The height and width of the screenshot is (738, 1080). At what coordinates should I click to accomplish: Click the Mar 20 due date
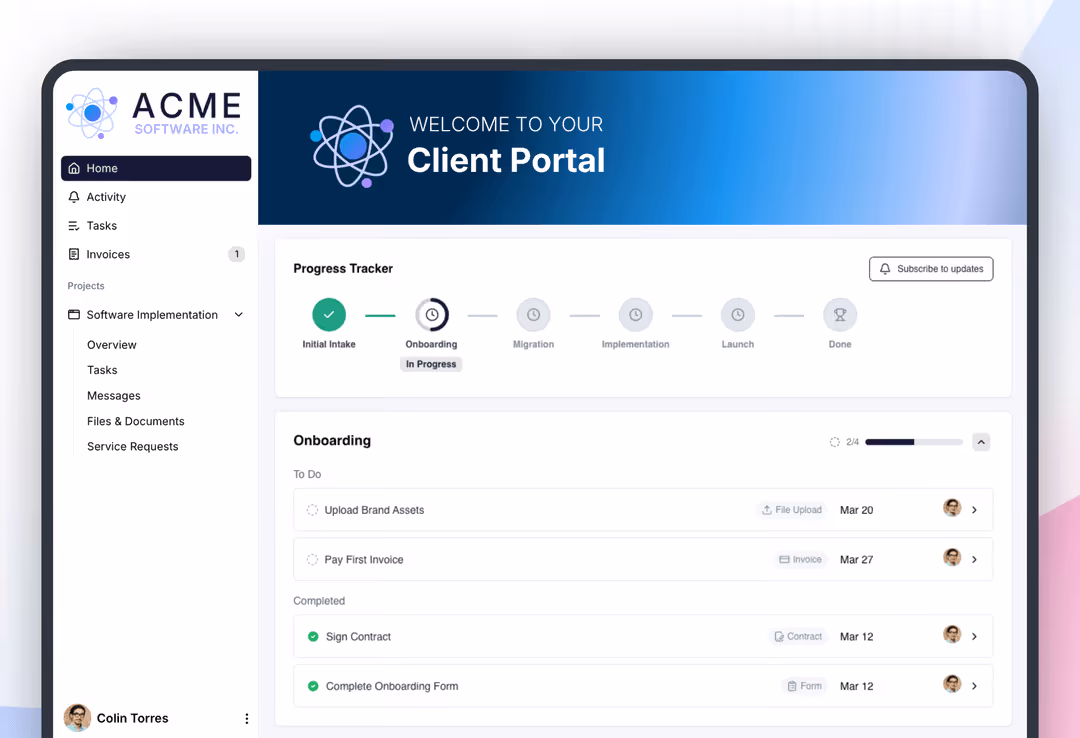coord(856,510)
